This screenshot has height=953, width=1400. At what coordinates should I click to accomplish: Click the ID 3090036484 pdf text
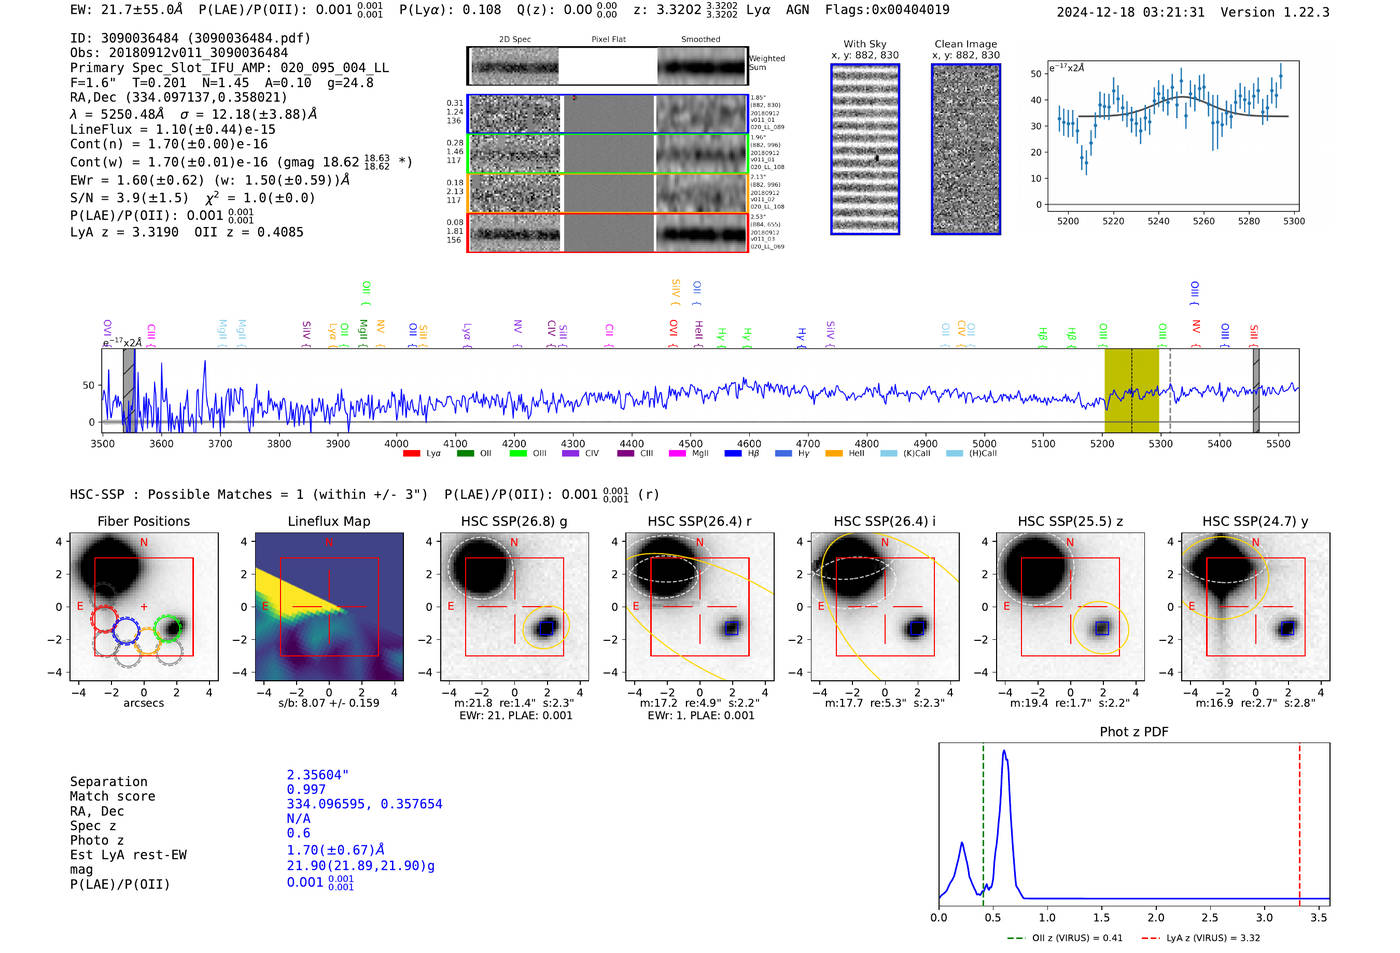190,38
